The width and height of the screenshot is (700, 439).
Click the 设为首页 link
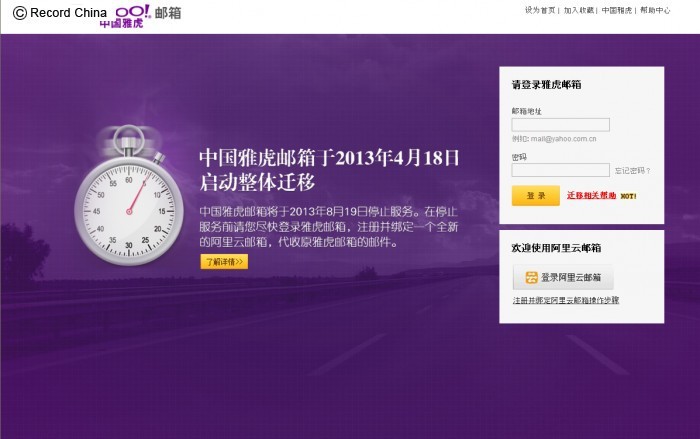pos(540,10)
